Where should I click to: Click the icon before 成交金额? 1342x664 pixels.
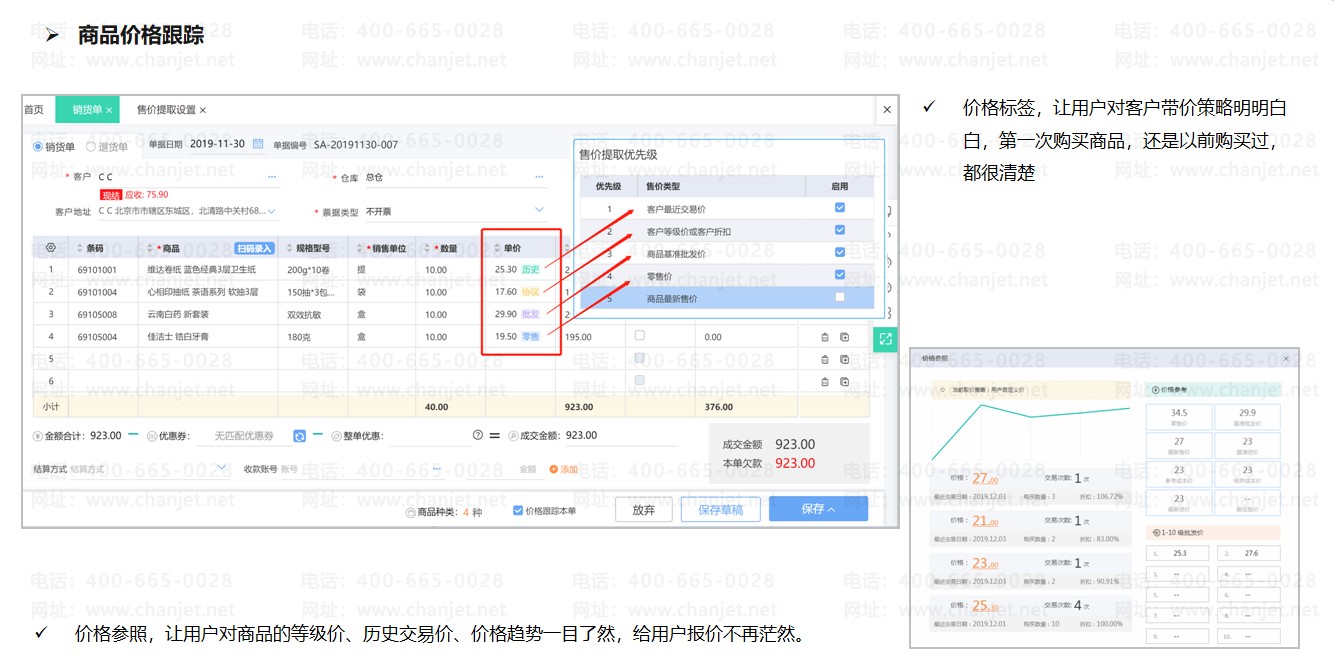click(x=512, y=436)
